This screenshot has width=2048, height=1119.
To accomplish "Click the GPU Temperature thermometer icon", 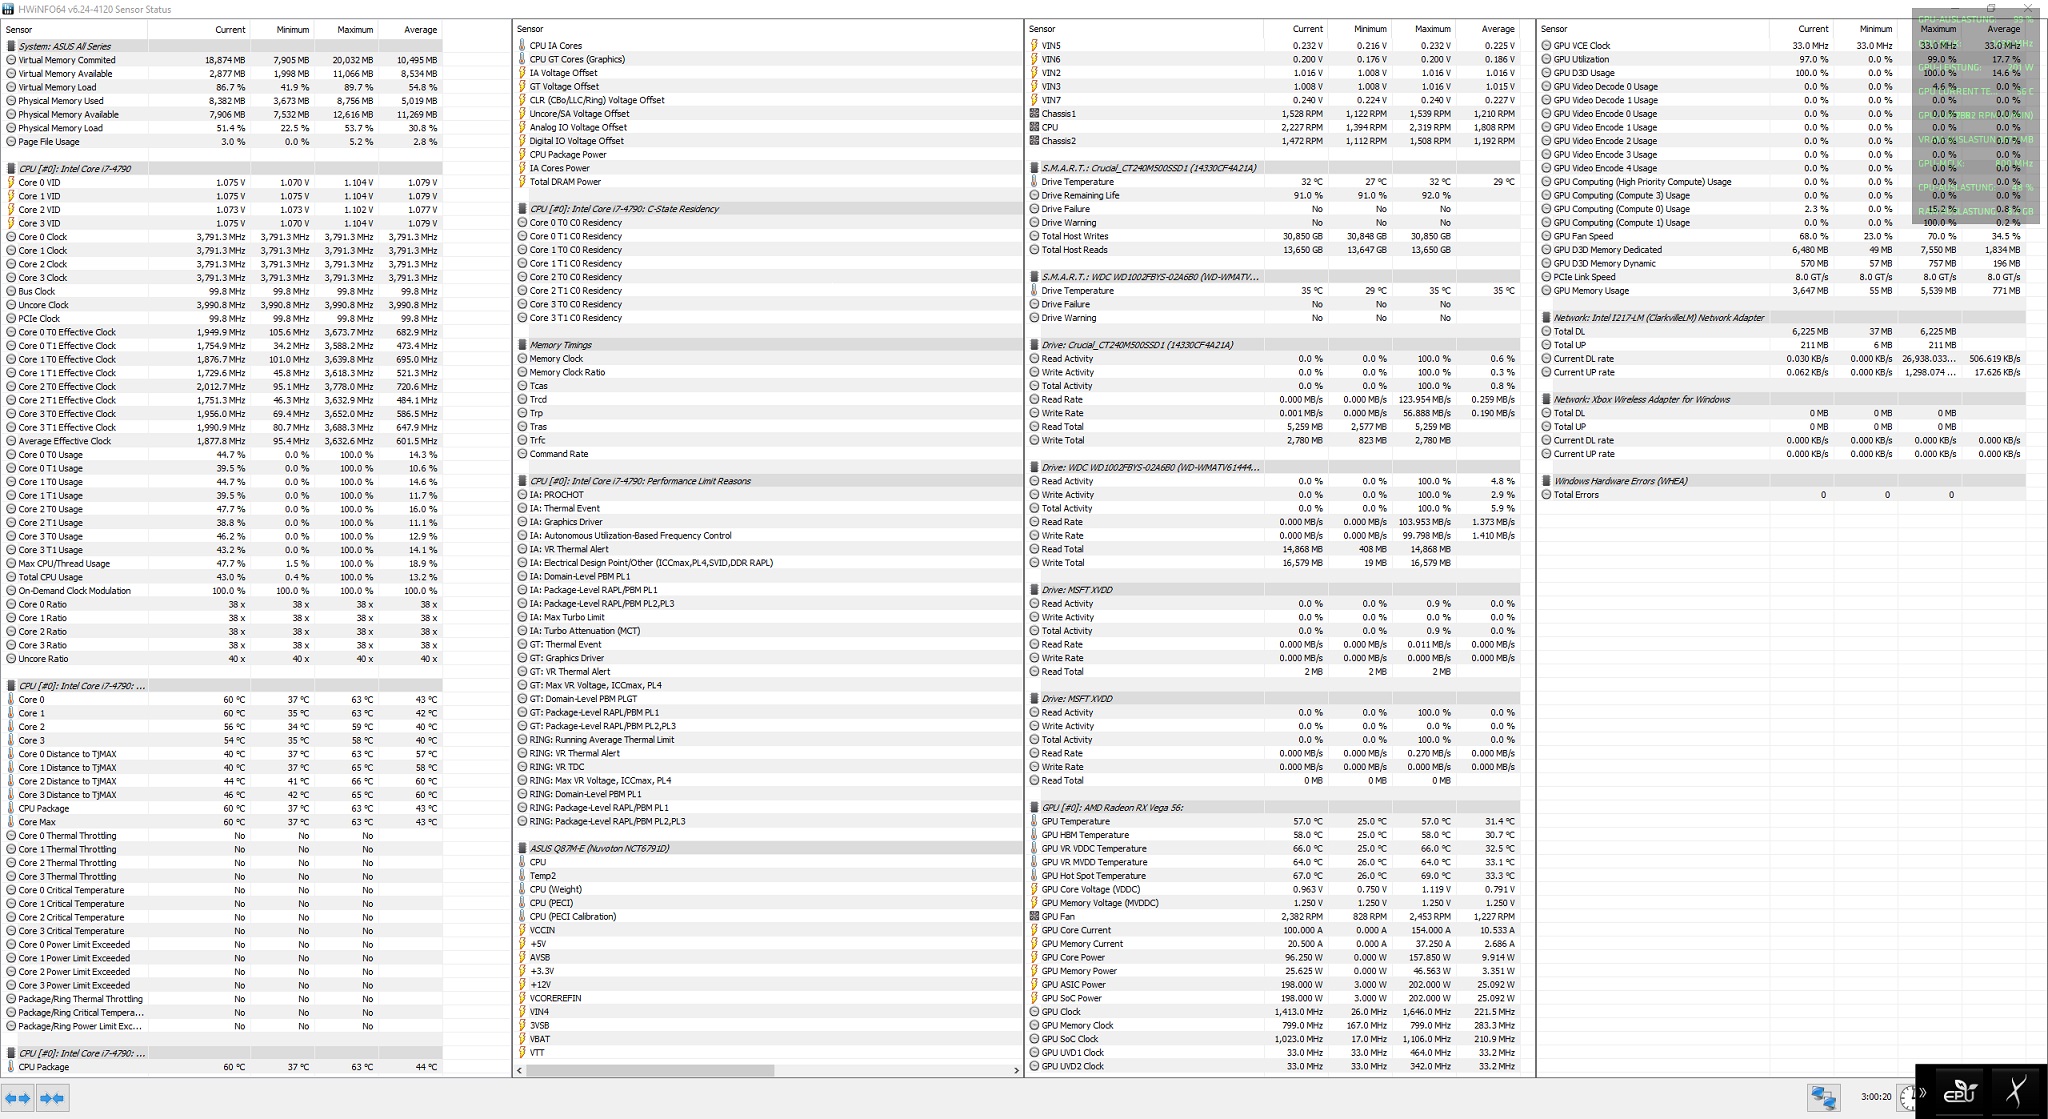I will click(x=1034, y=821).
